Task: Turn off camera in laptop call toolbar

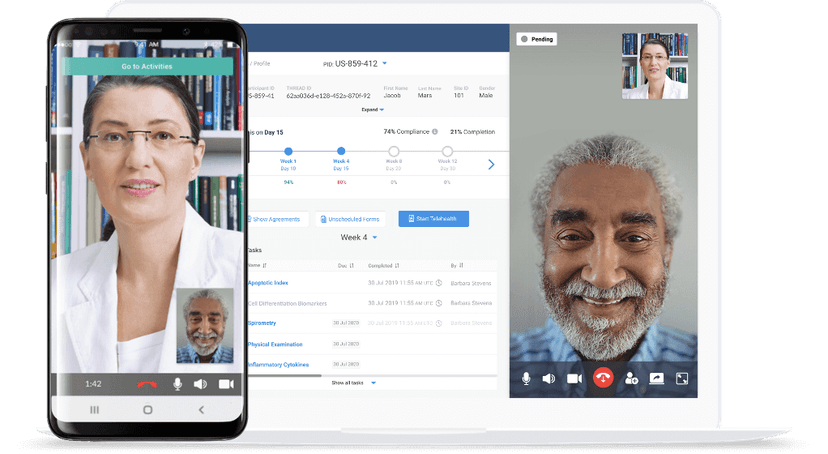Action: pyautogui.click(x=574, y=378)
